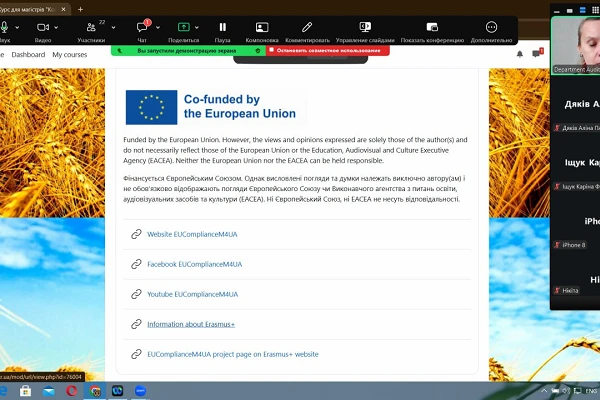Click the notification bell icon on the page

[519, 55]
